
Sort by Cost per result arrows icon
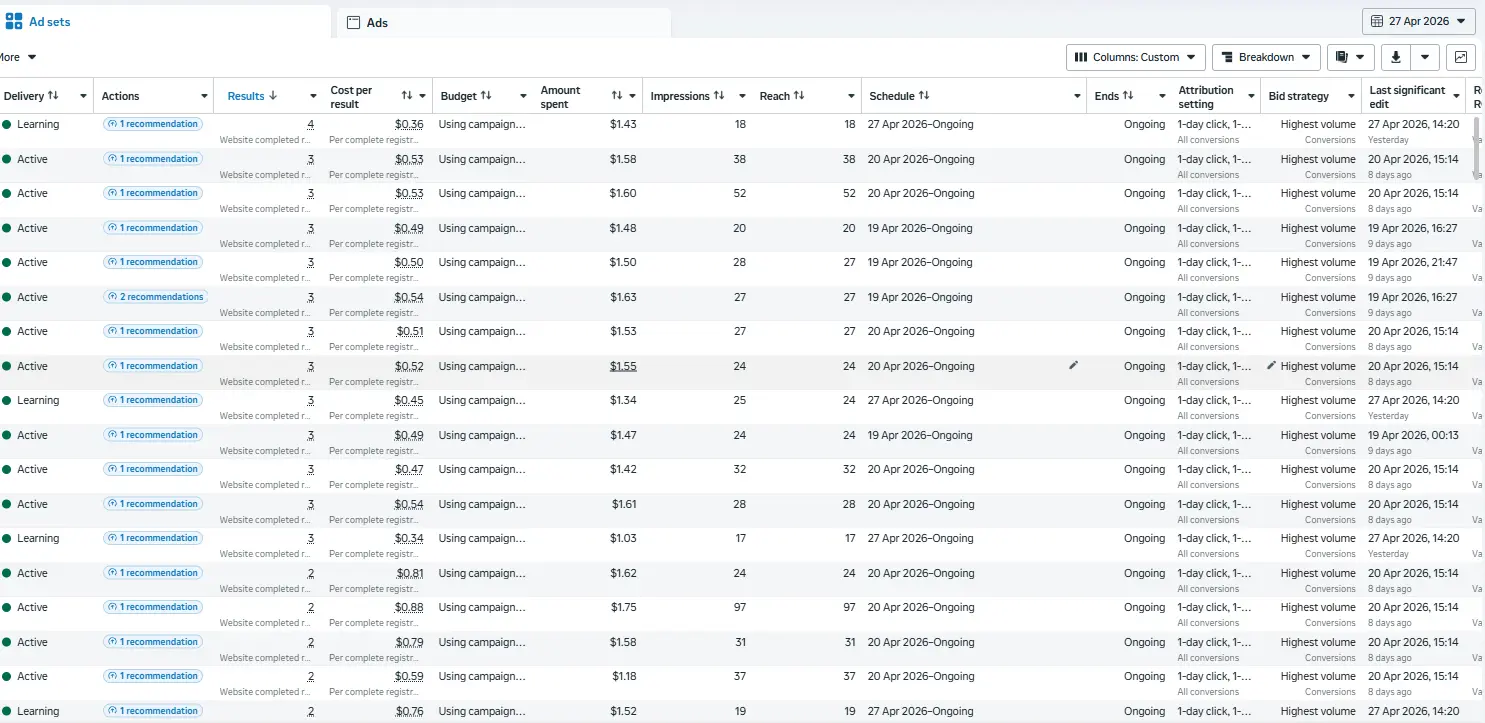[x=407, y=96]
